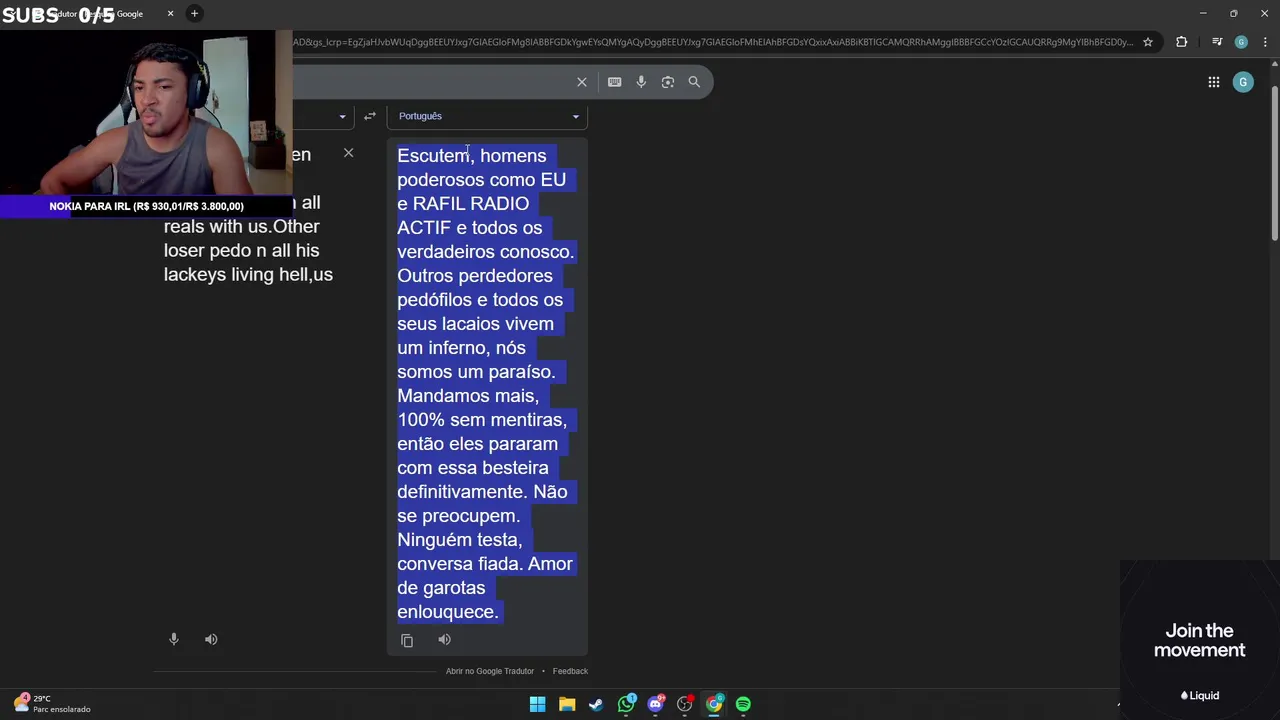Open Spotify from the taskbar
Image resolution: width=1280 pixels, height=720 pixels.
(x=743, y=704)
